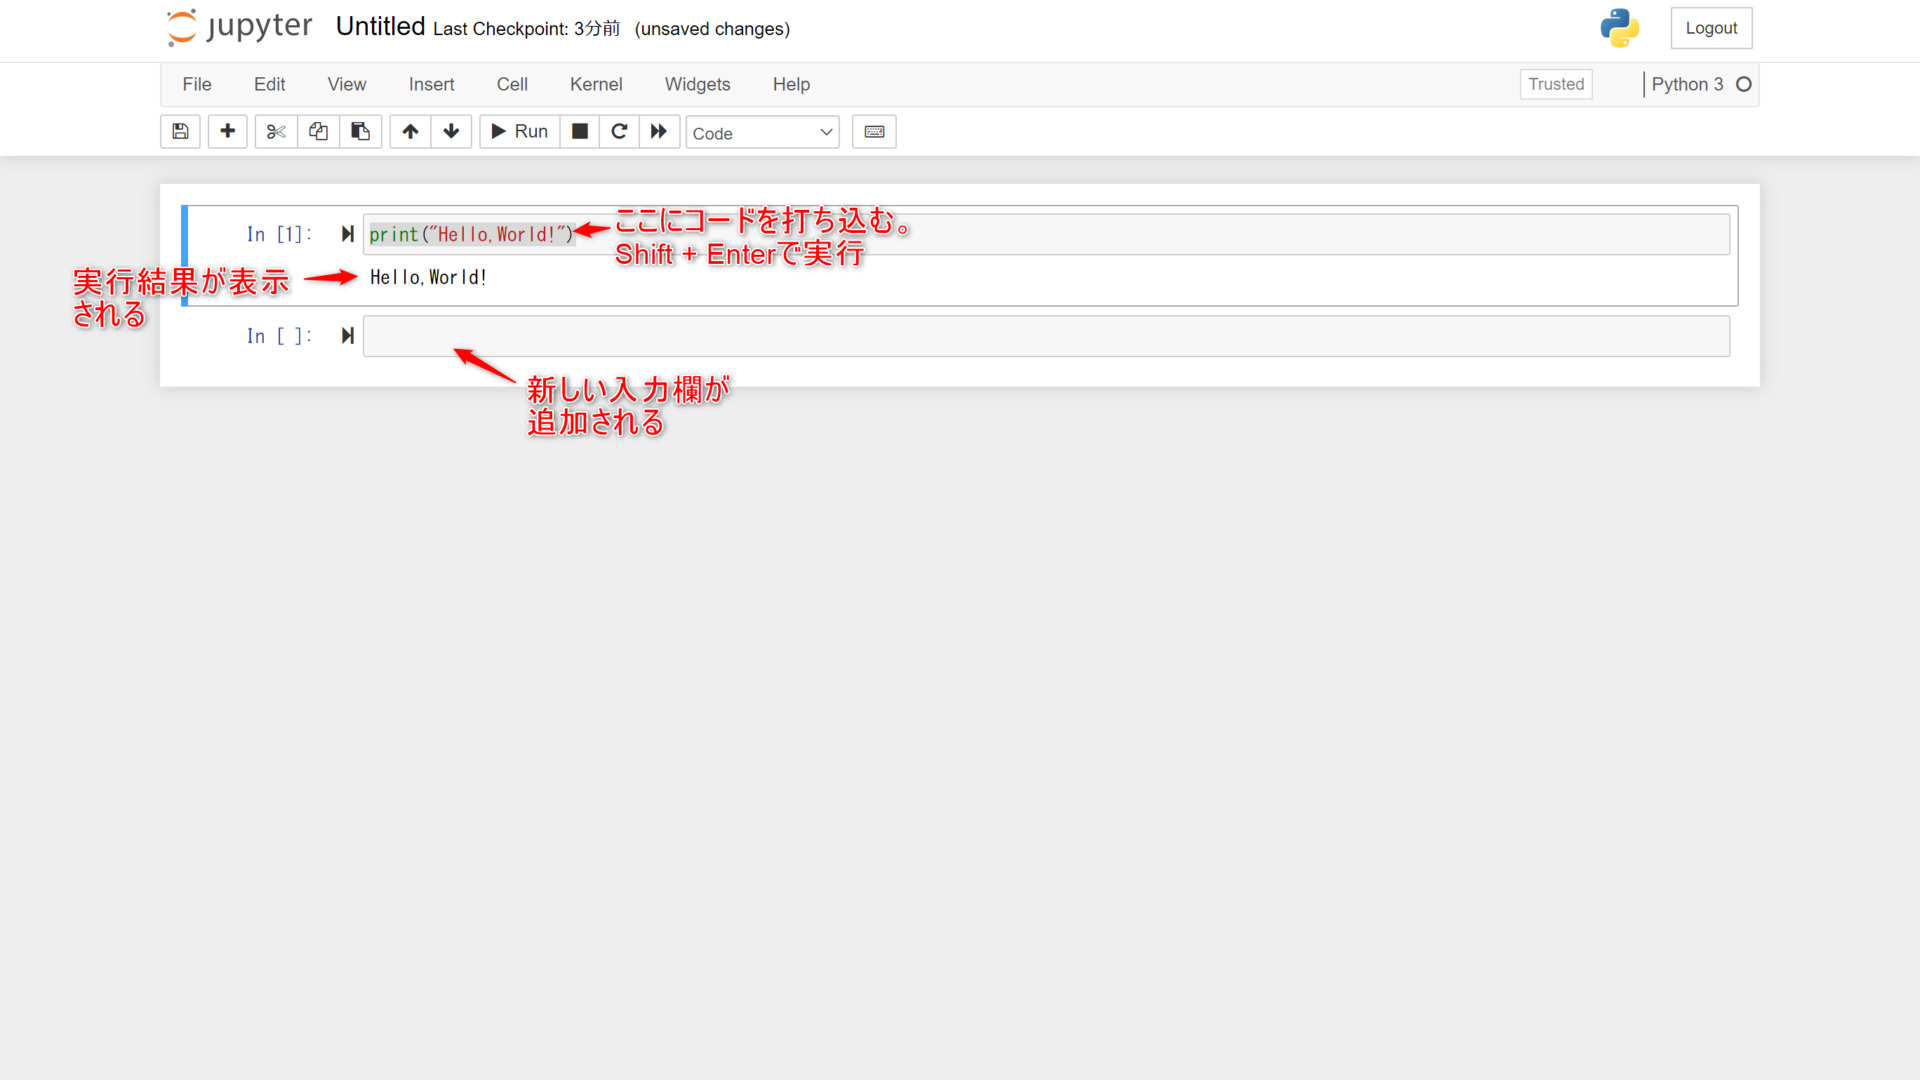Click the Trusted notebook indicator

click(1556, 84)
